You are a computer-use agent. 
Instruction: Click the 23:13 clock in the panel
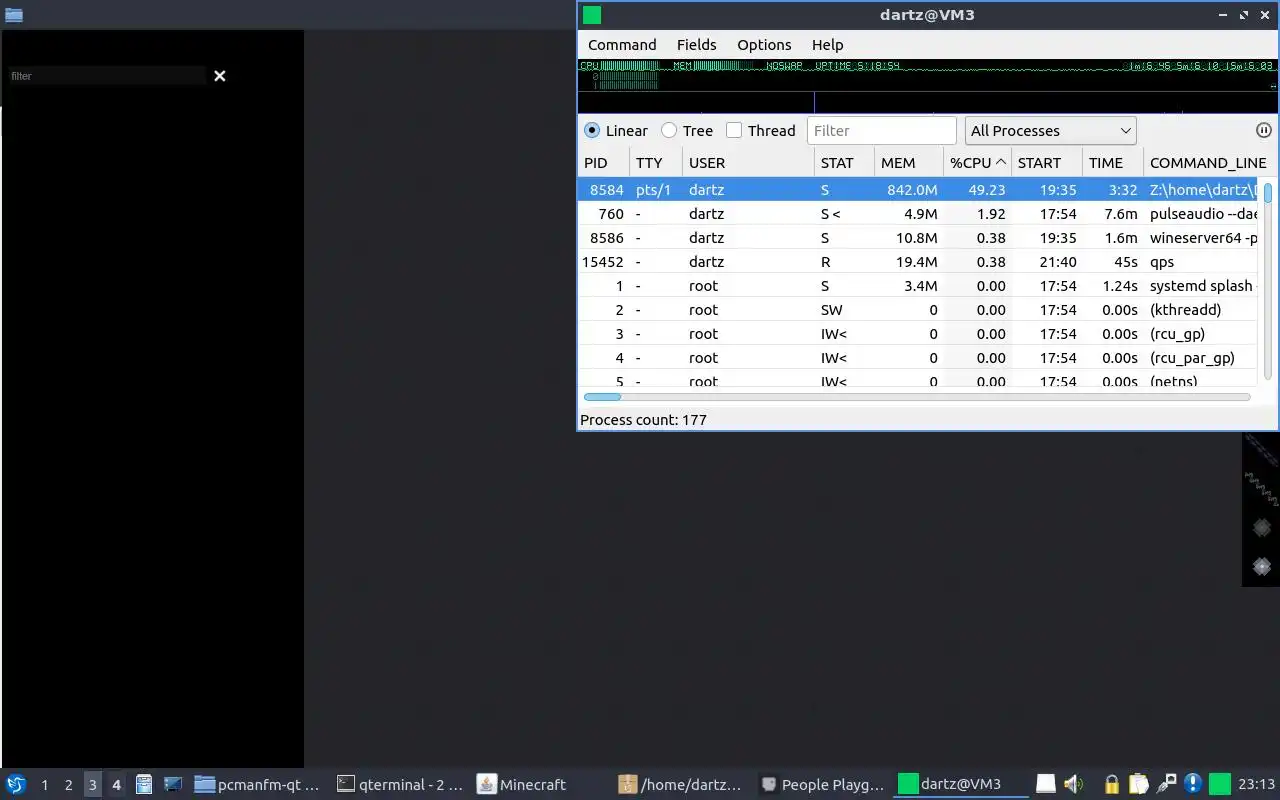(1256, 784)
